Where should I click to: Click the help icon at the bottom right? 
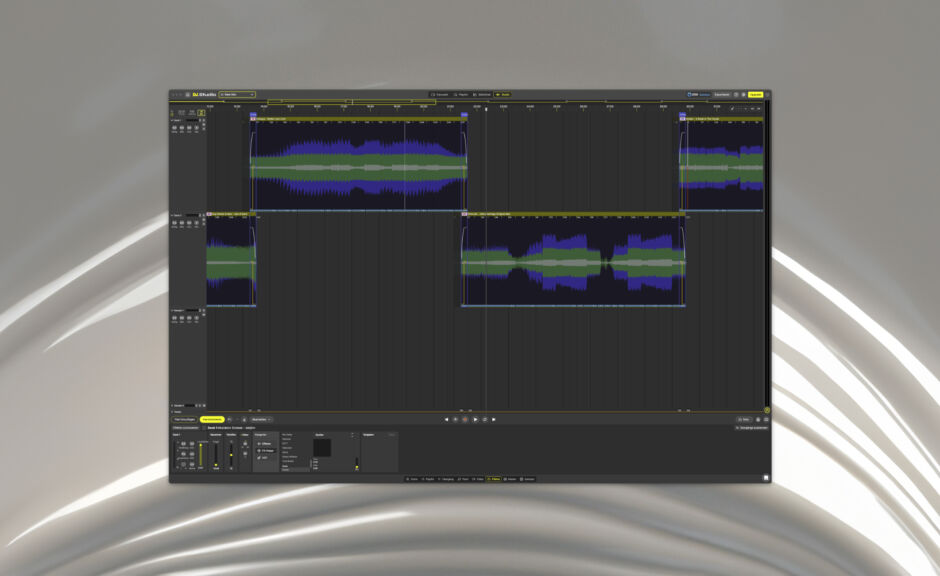coord(766,477)
